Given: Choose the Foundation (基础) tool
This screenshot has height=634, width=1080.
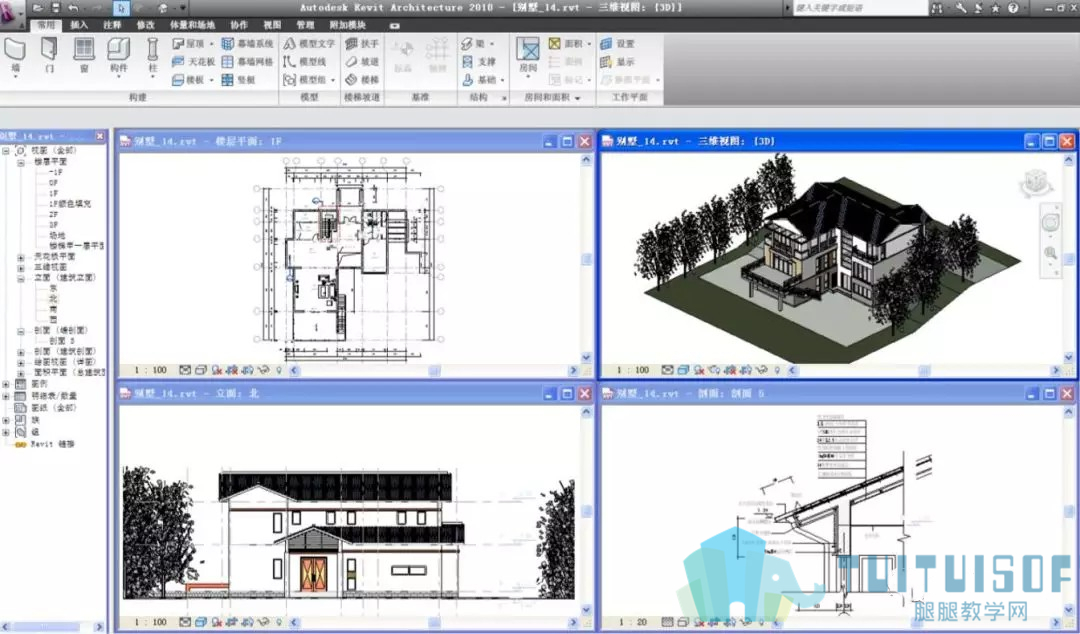Looking at the screenshot, I should (x=479, y=80).
